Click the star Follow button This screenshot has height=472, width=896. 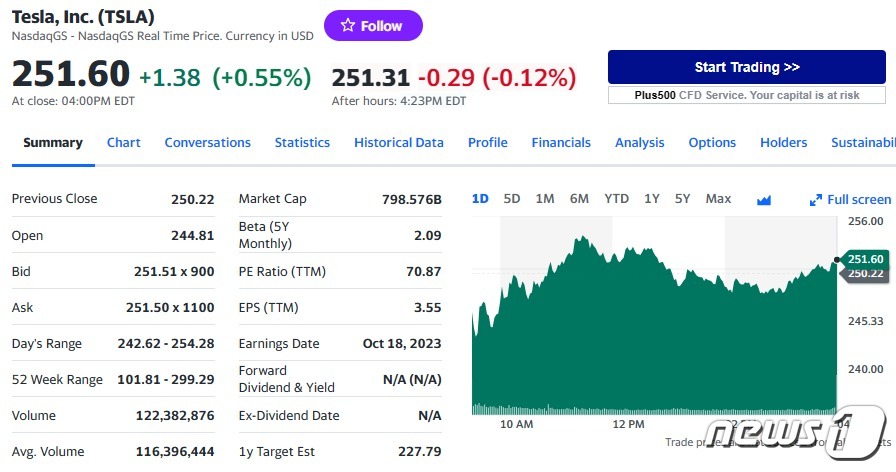coord(373,26)
